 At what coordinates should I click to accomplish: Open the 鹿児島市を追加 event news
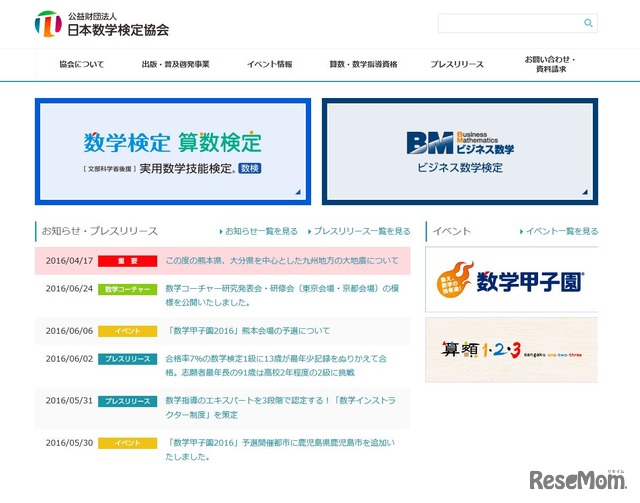pos(280,450)
